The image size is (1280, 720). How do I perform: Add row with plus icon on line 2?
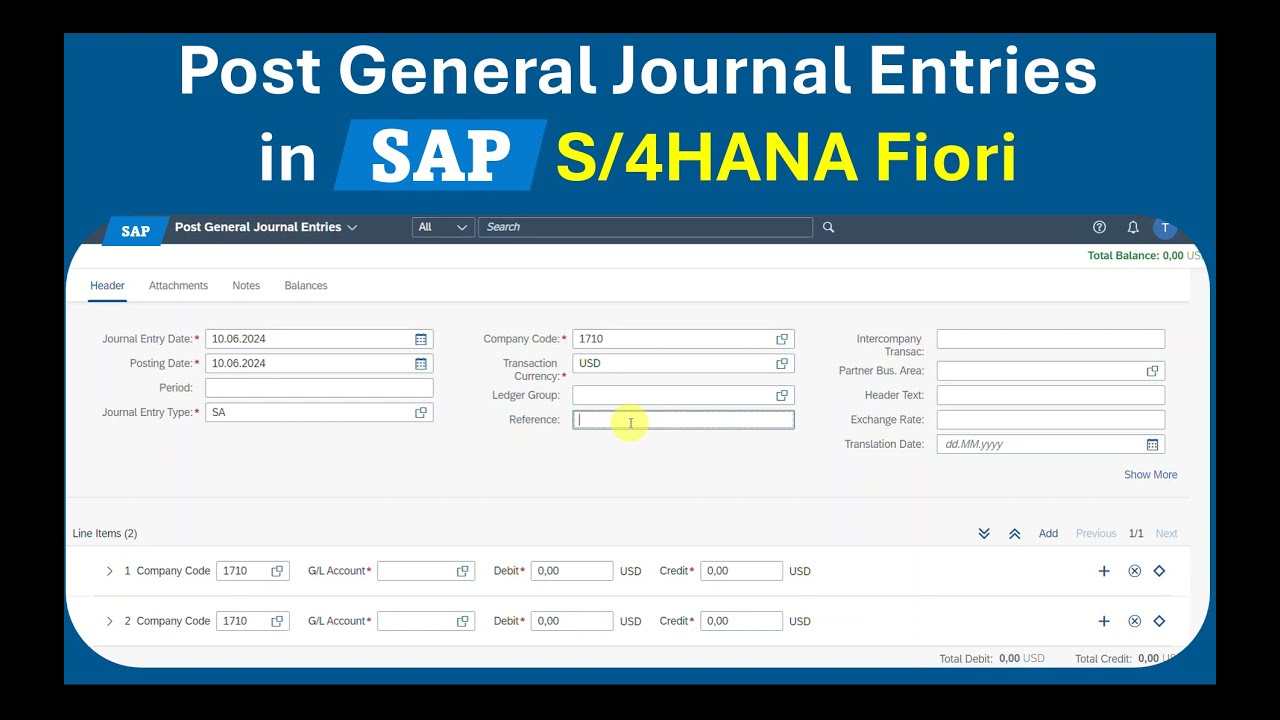coord(1104,621)
